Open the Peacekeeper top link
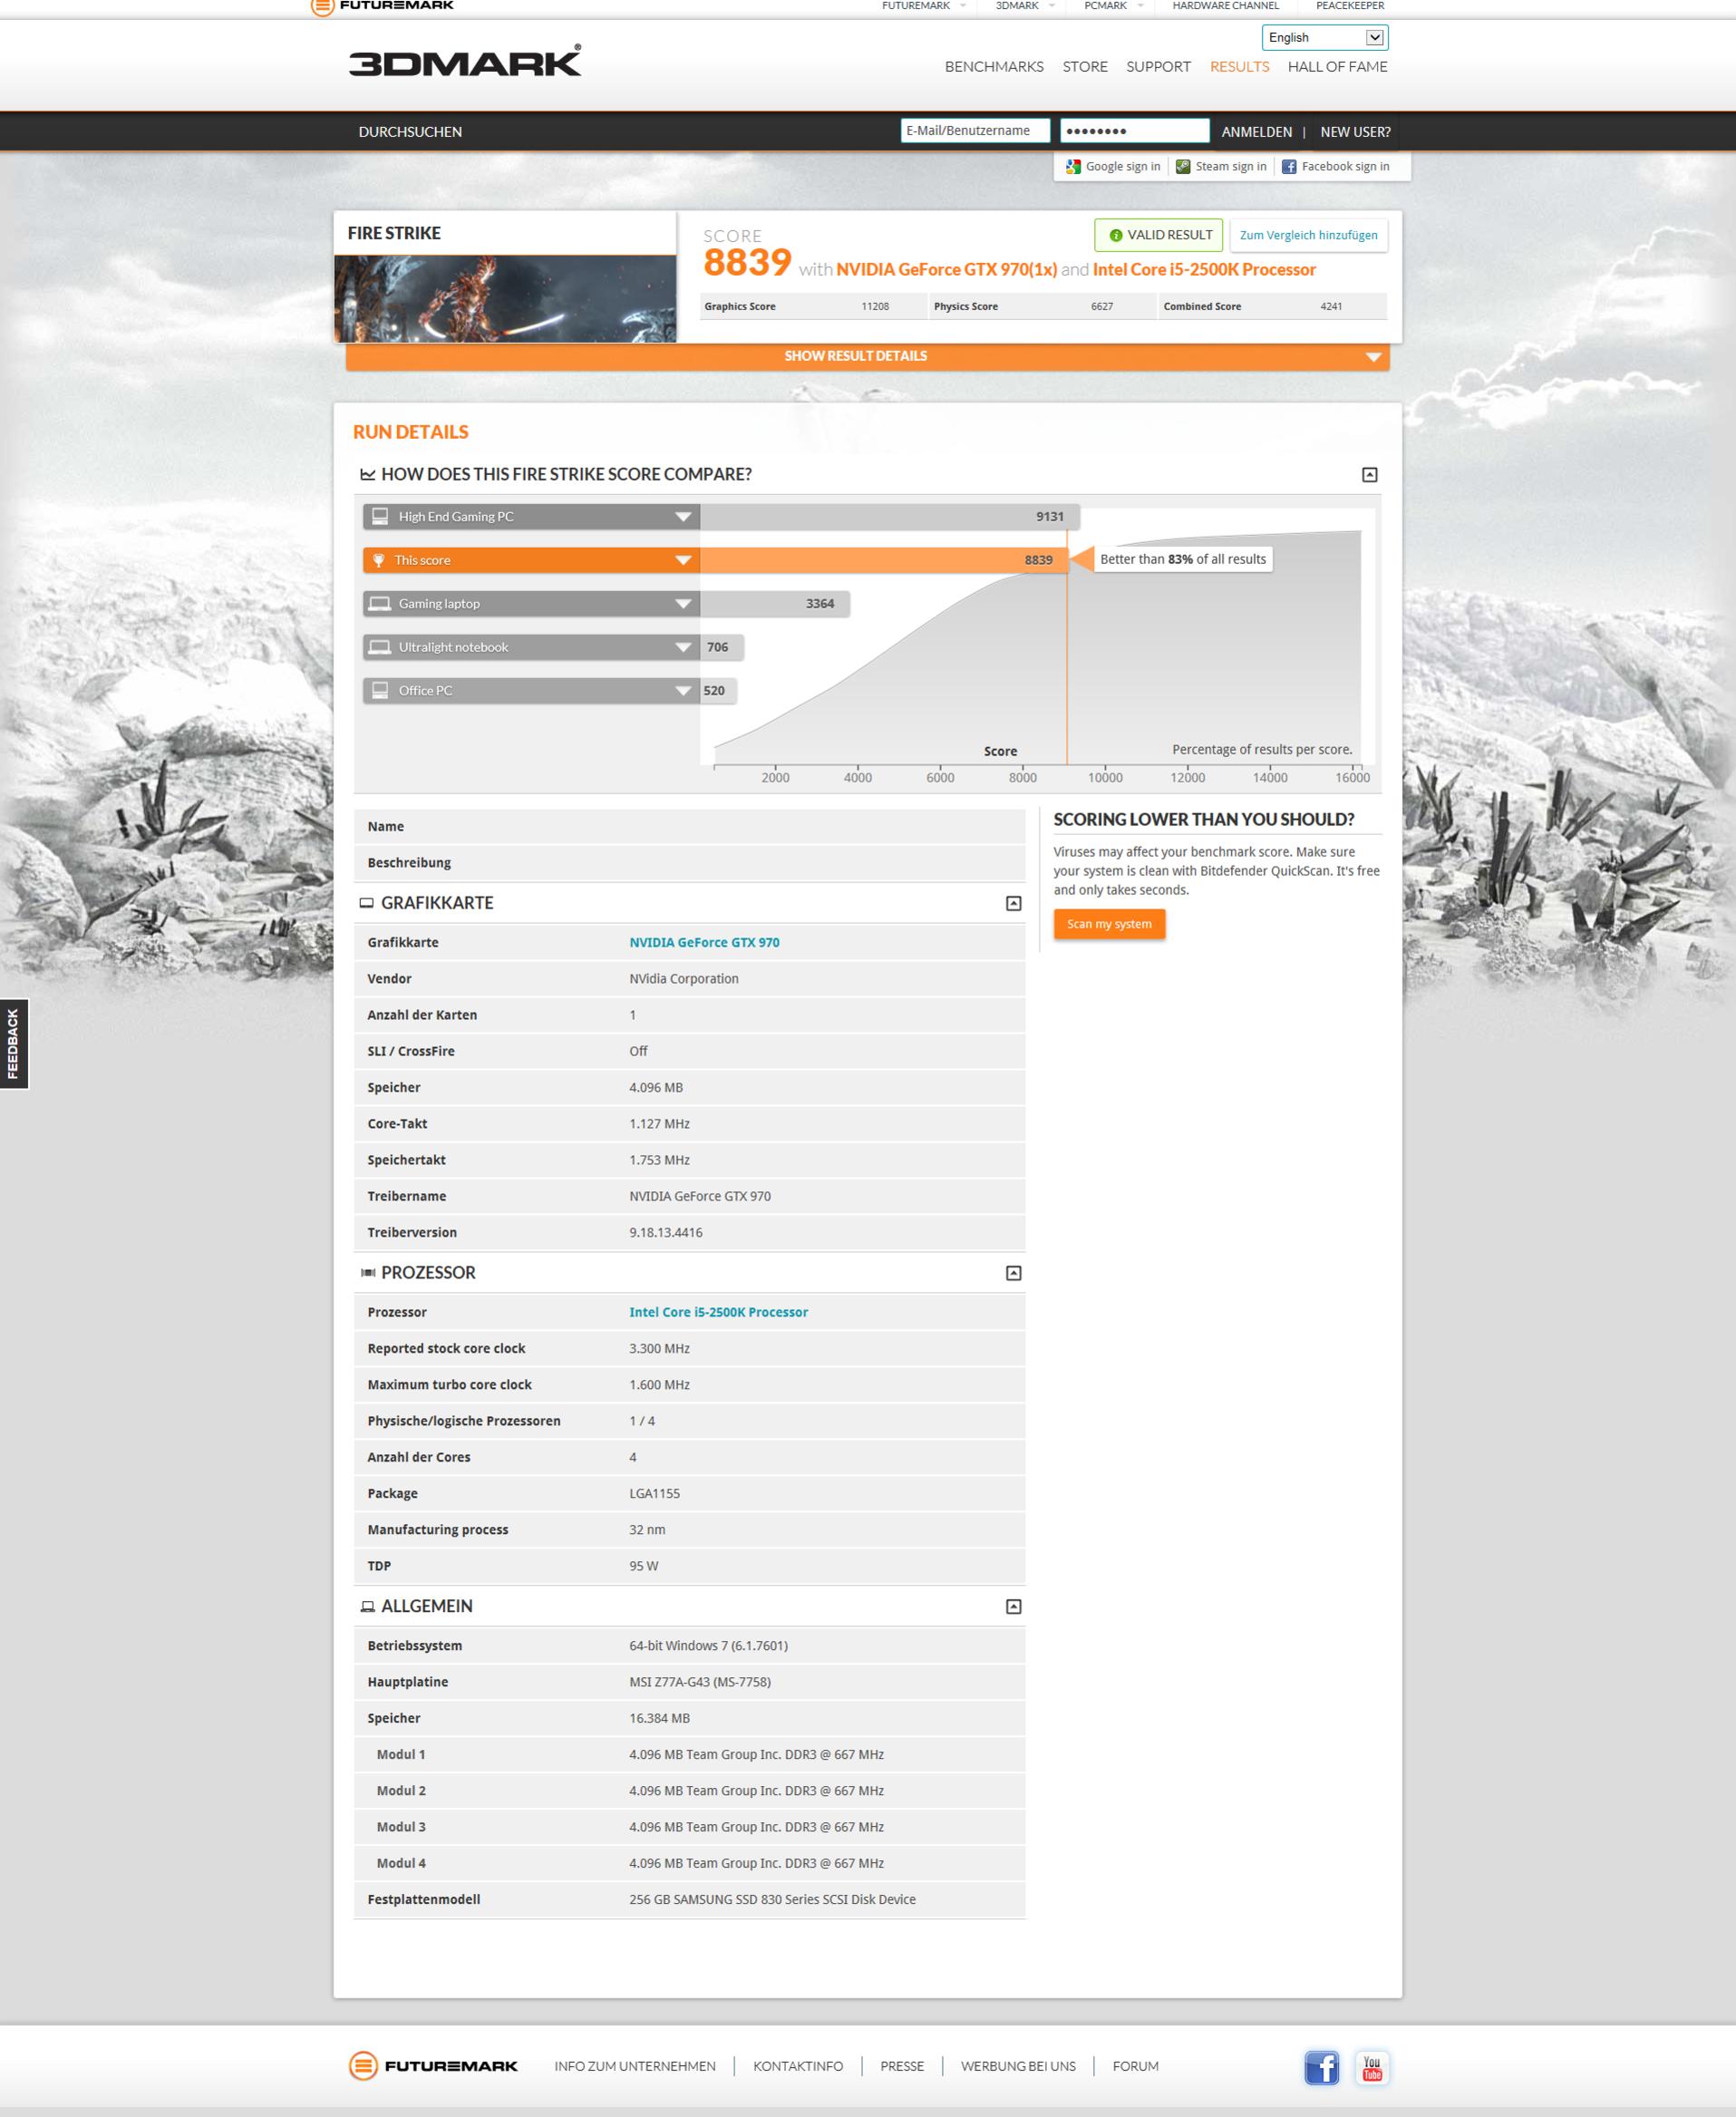Screen dimensions: 1736x2117 [1350, 6]
